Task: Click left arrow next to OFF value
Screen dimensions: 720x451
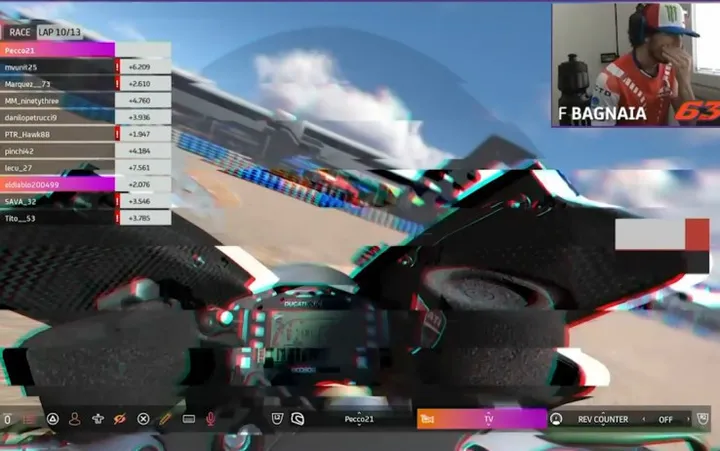Action: point(644,419)
